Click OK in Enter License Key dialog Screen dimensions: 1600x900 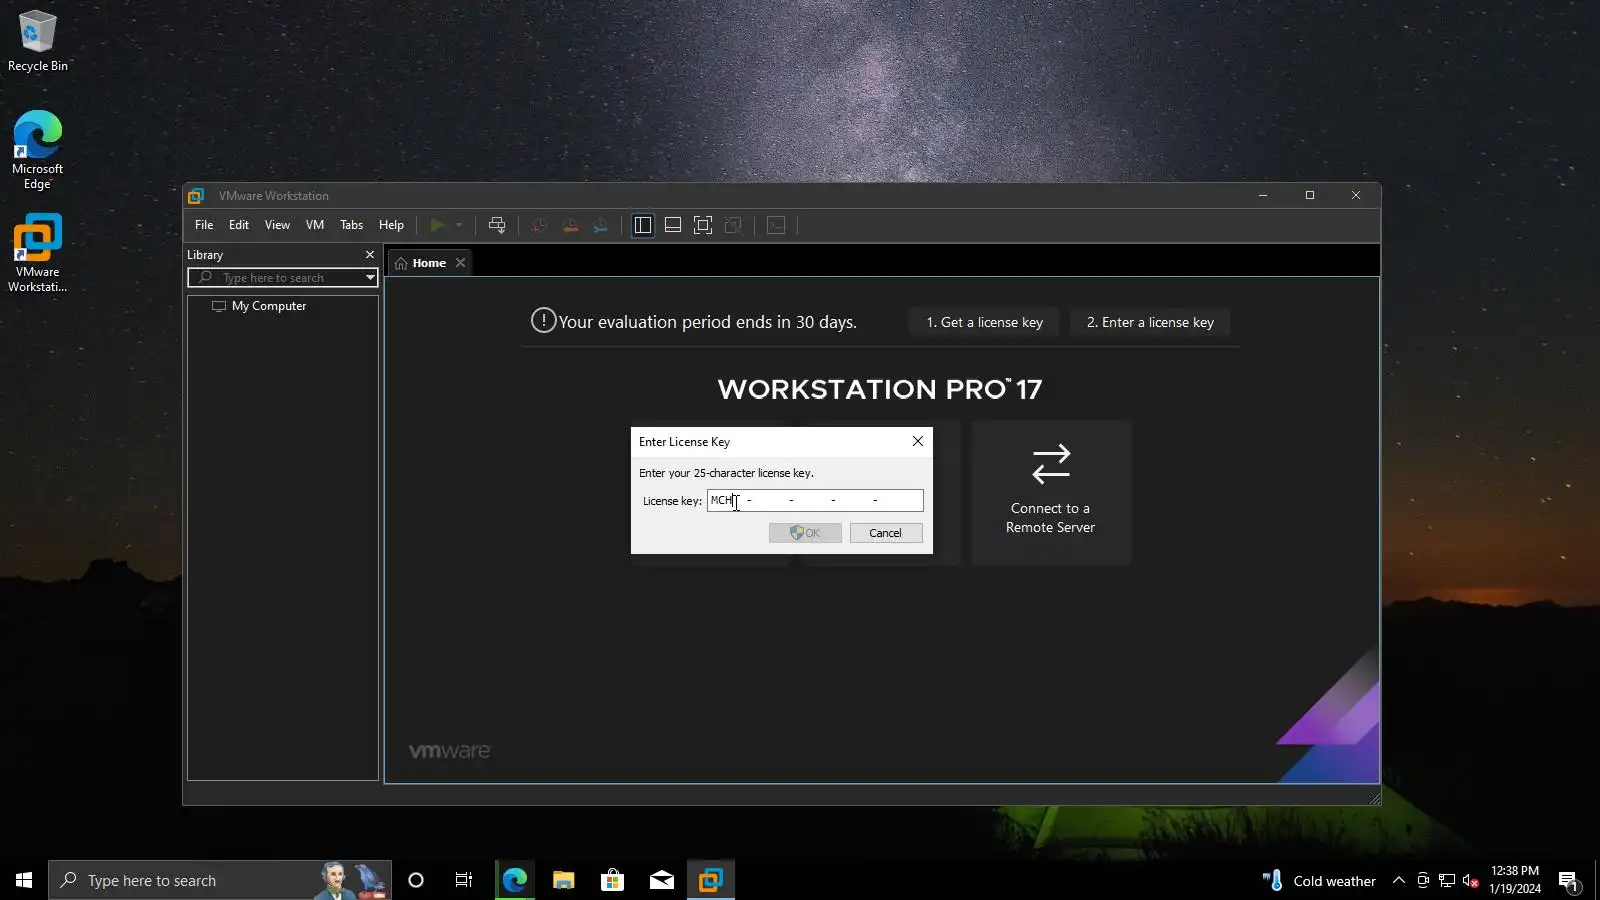click(x=805, y=533)
